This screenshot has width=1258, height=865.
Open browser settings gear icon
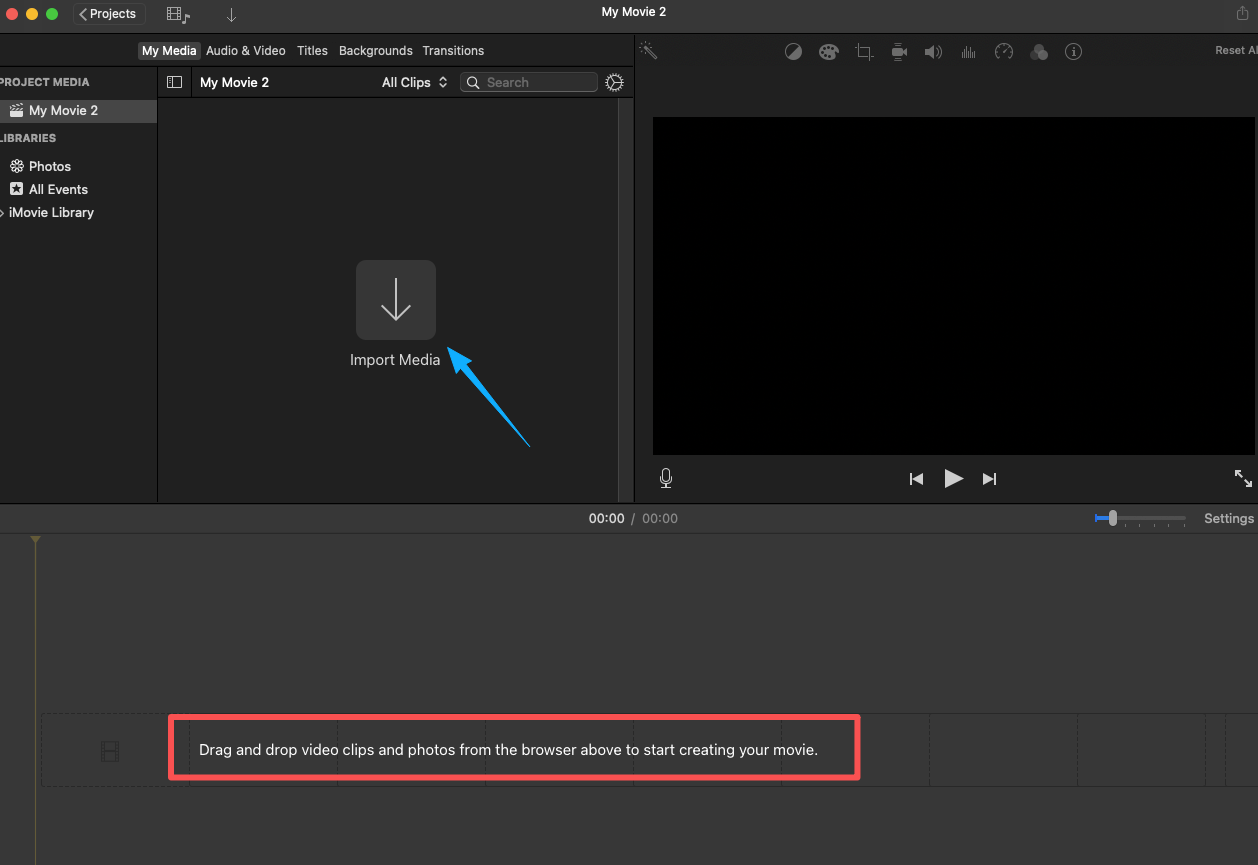615,83
